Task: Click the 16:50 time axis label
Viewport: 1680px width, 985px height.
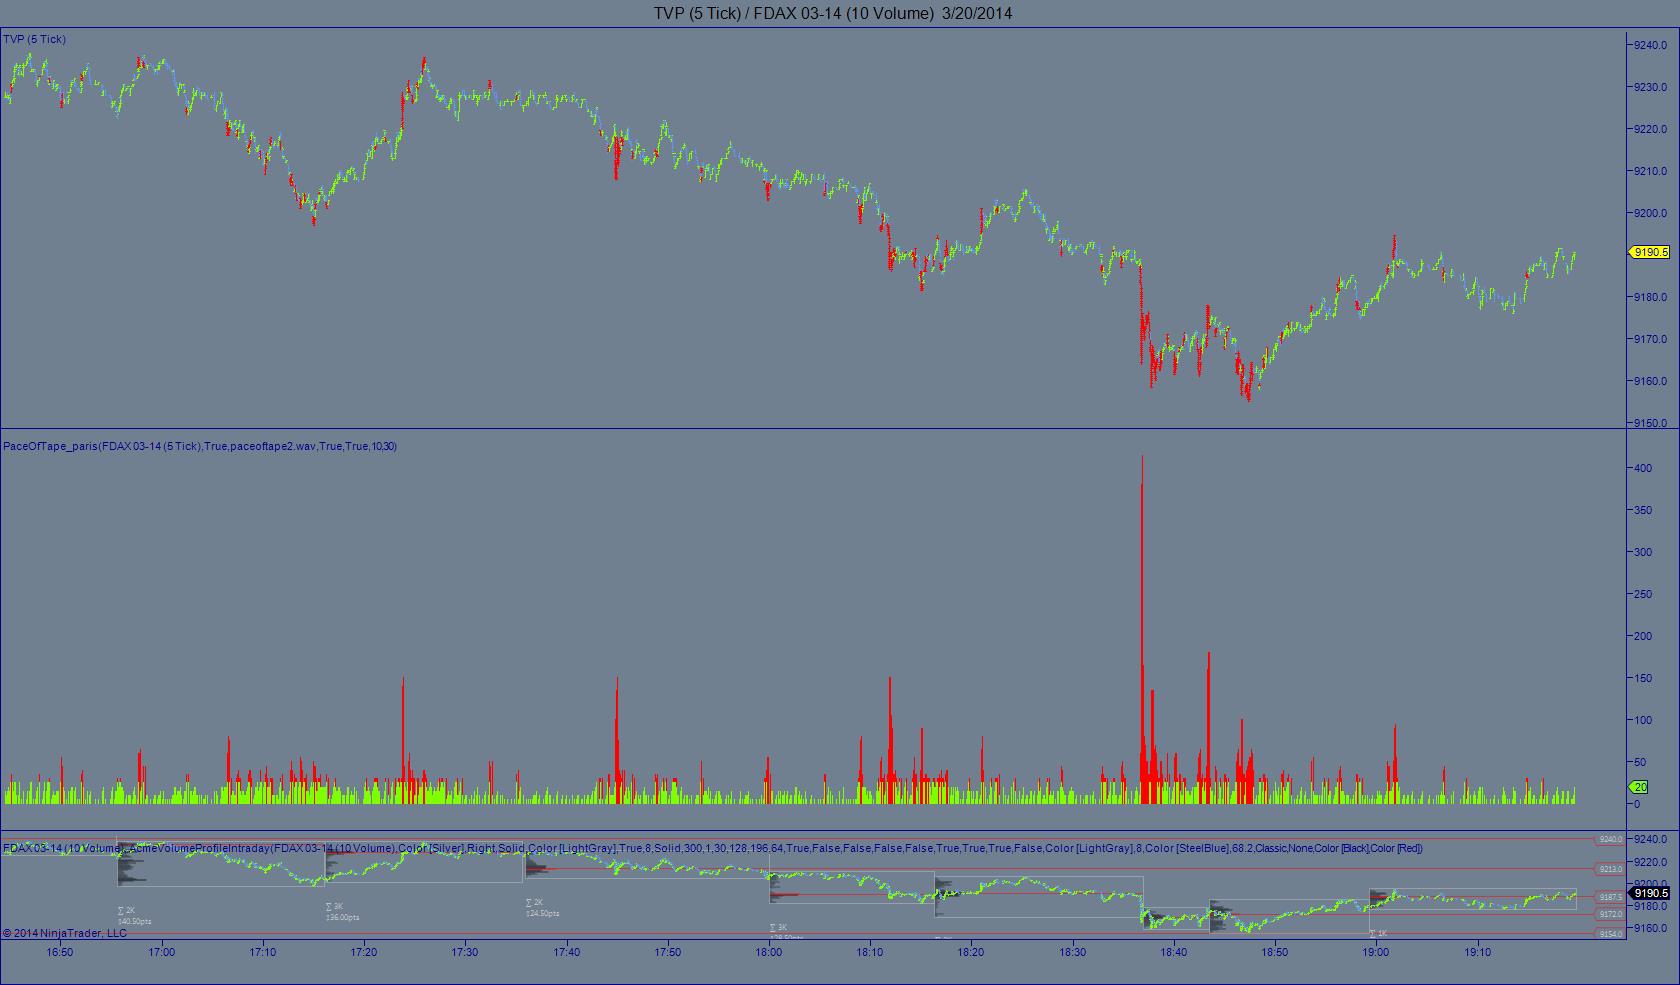Action: 60,952
